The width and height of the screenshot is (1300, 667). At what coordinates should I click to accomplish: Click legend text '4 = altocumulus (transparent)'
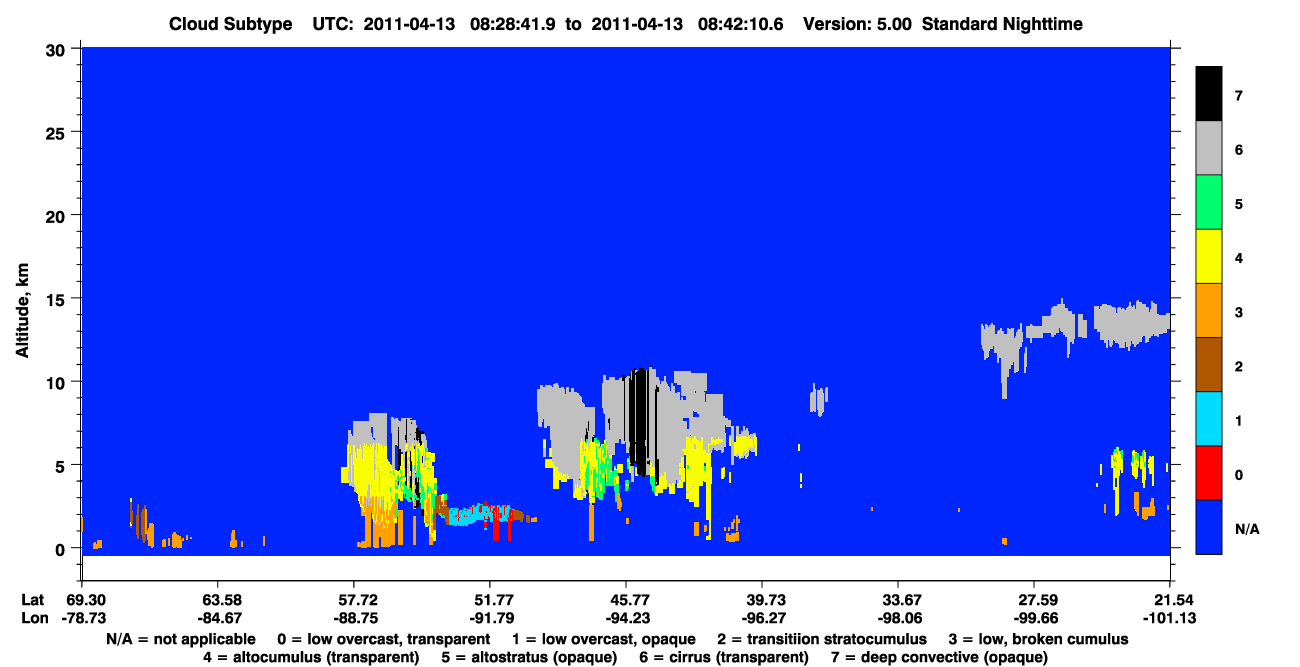tap(311, 657)
